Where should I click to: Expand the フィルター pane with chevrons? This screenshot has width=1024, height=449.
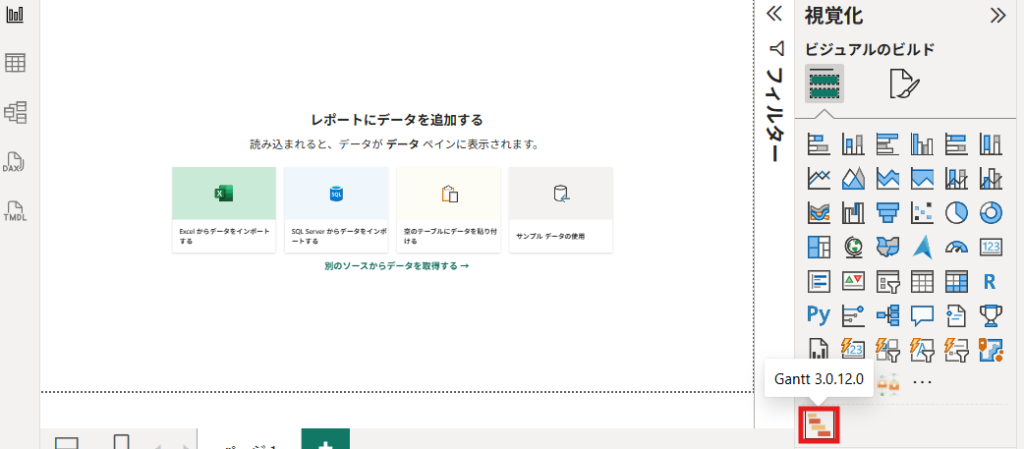tap(773, 14)
